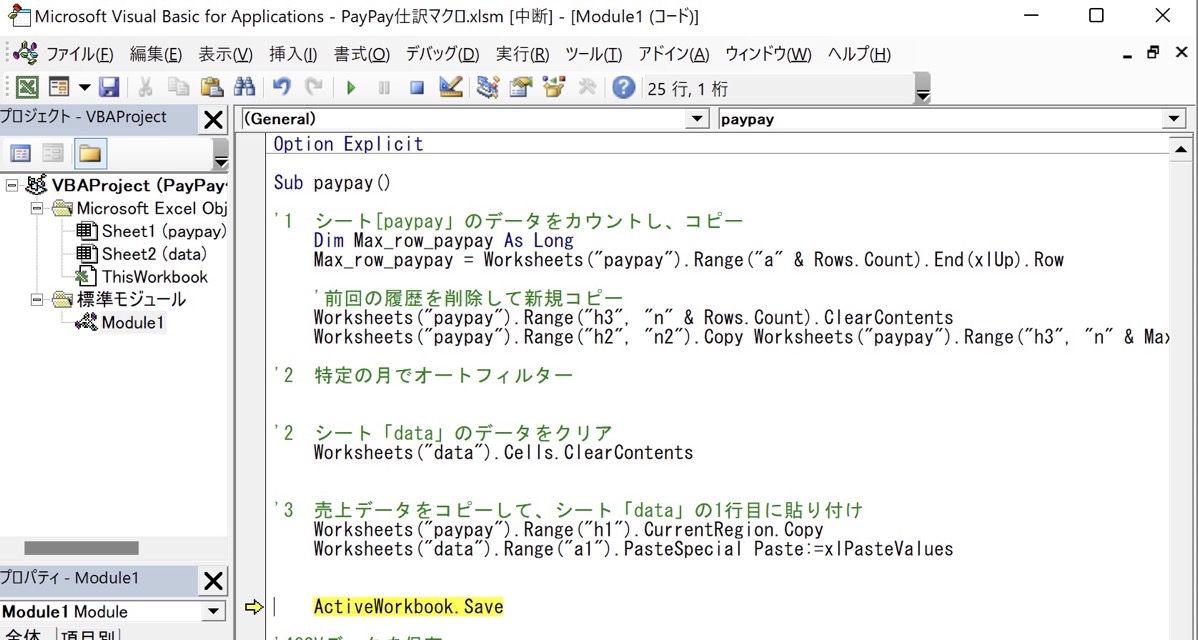The width and height of the screenshot is (1198, 640).
Task: Click the Option Explicit line
Action: 348,144
